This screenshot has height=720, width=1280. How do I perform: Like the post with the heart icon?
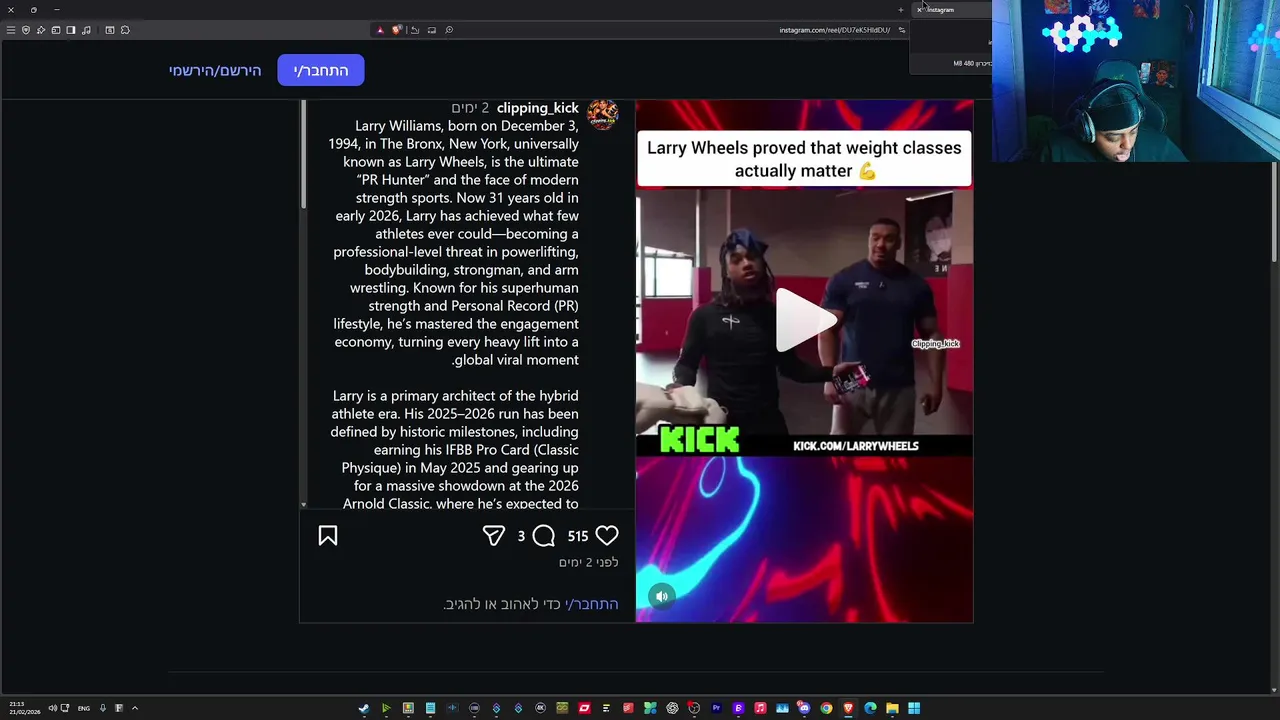607,536
